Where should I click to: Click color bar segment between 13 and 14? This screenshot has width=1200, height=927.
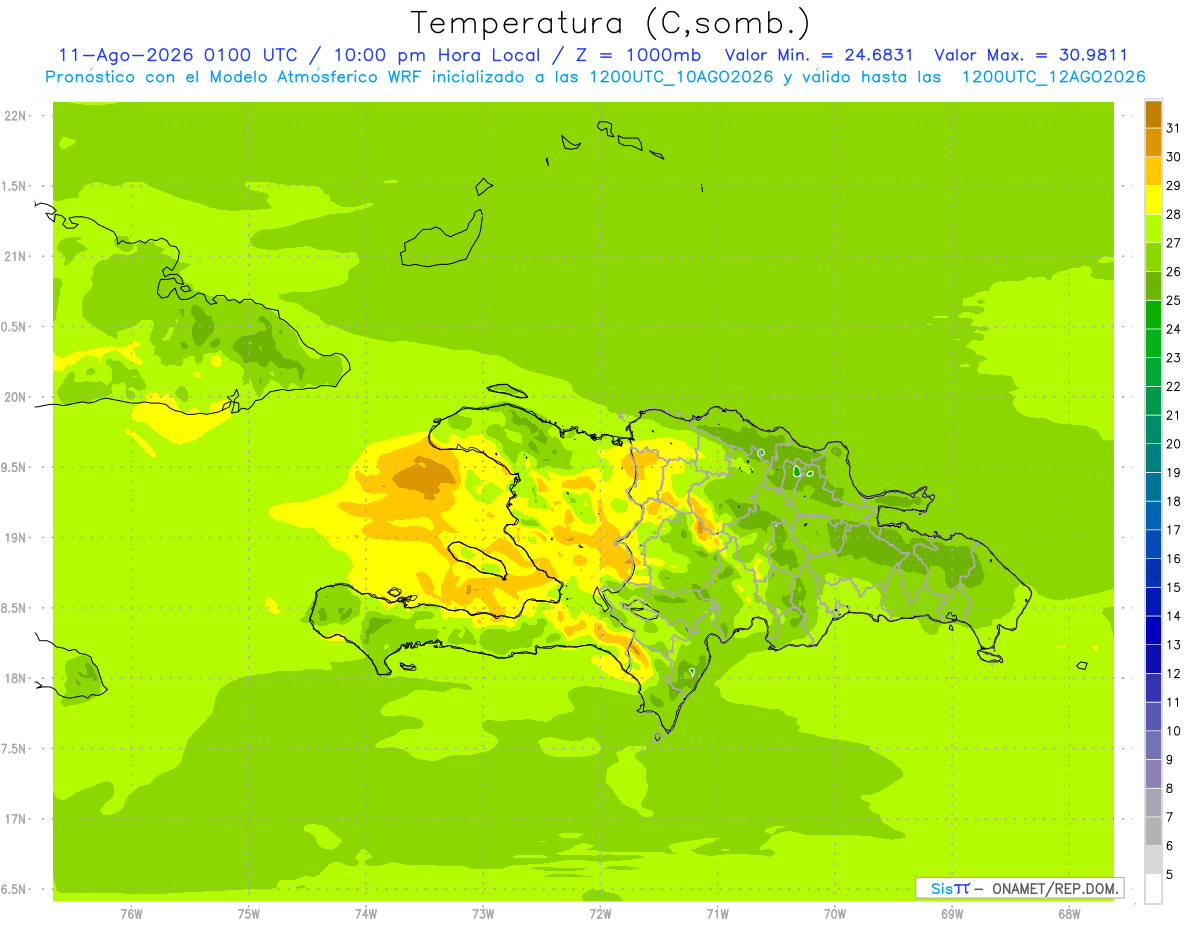coord(1153,630)
